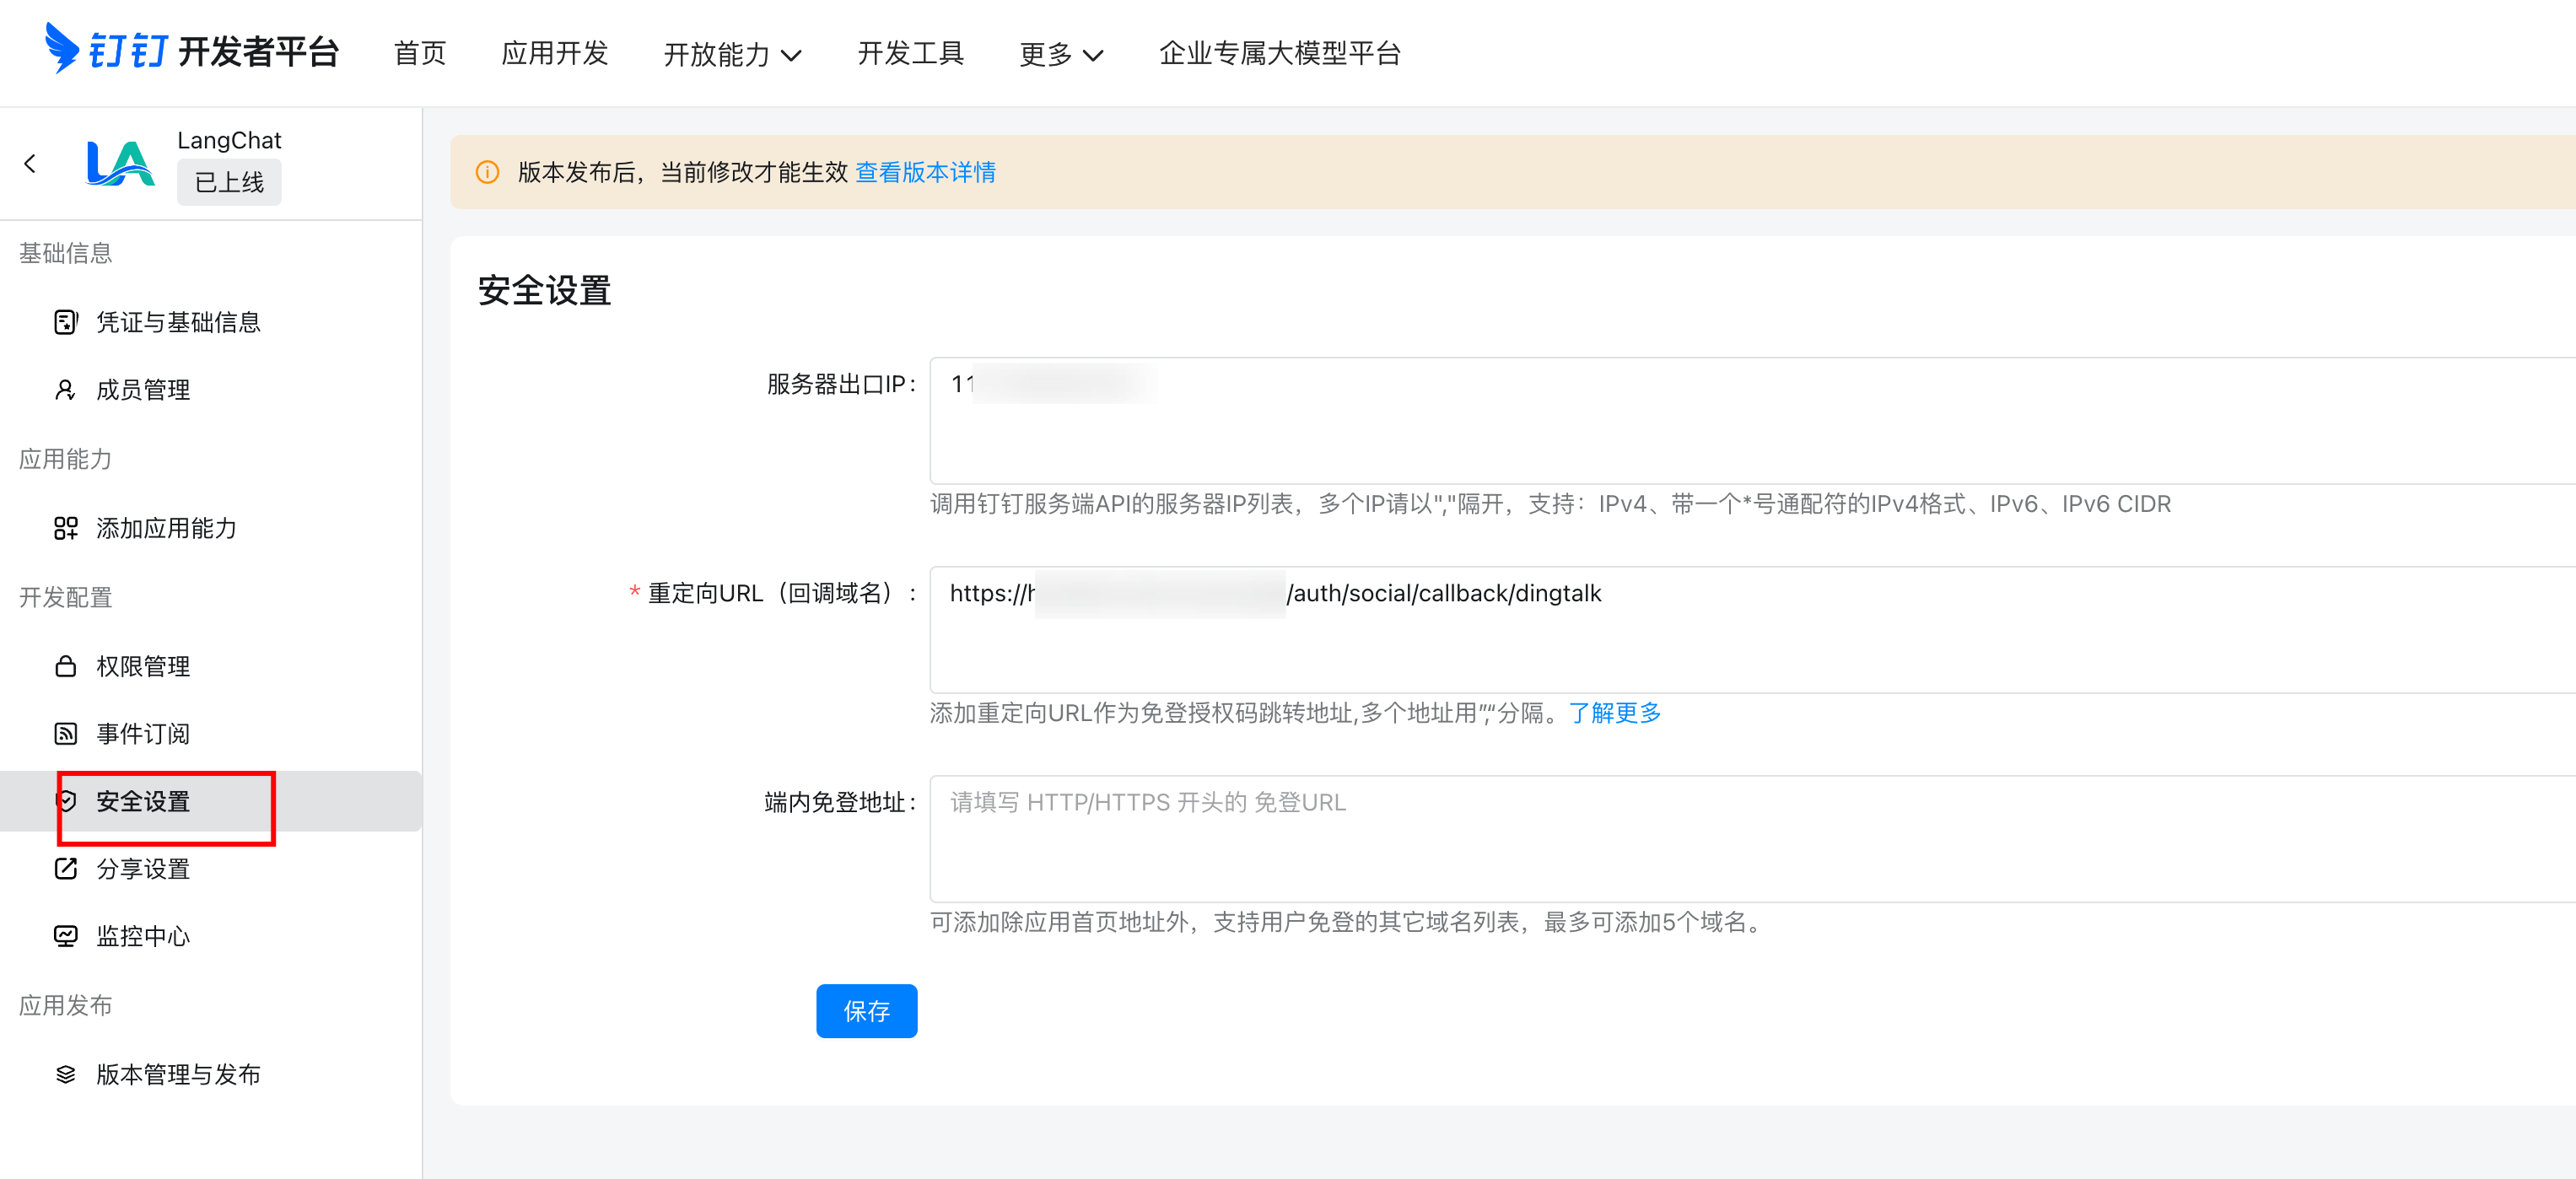Click the 凭证与基础信息 document icon
Viewport: 2576px width, 1179px height.
[65, 322]
